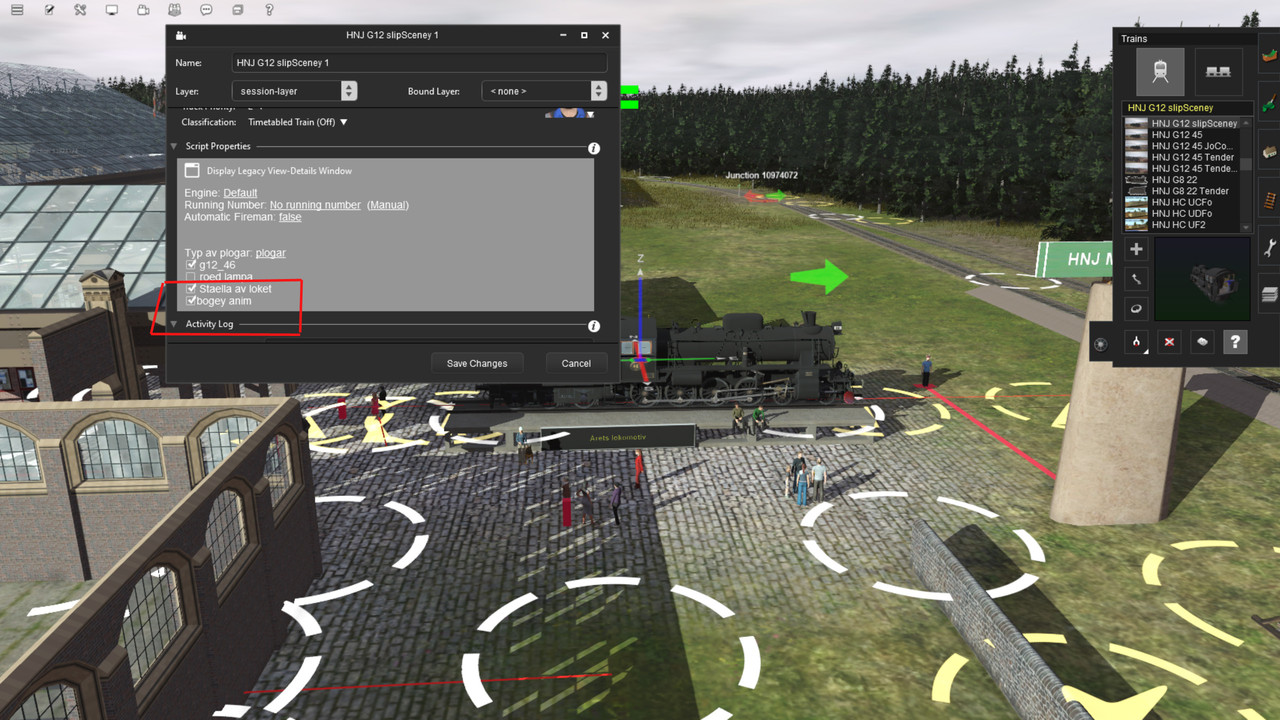Click the locomotive 3D preview thumbnail
This screenshot has height=720, width=1280.
point(1202,279)
